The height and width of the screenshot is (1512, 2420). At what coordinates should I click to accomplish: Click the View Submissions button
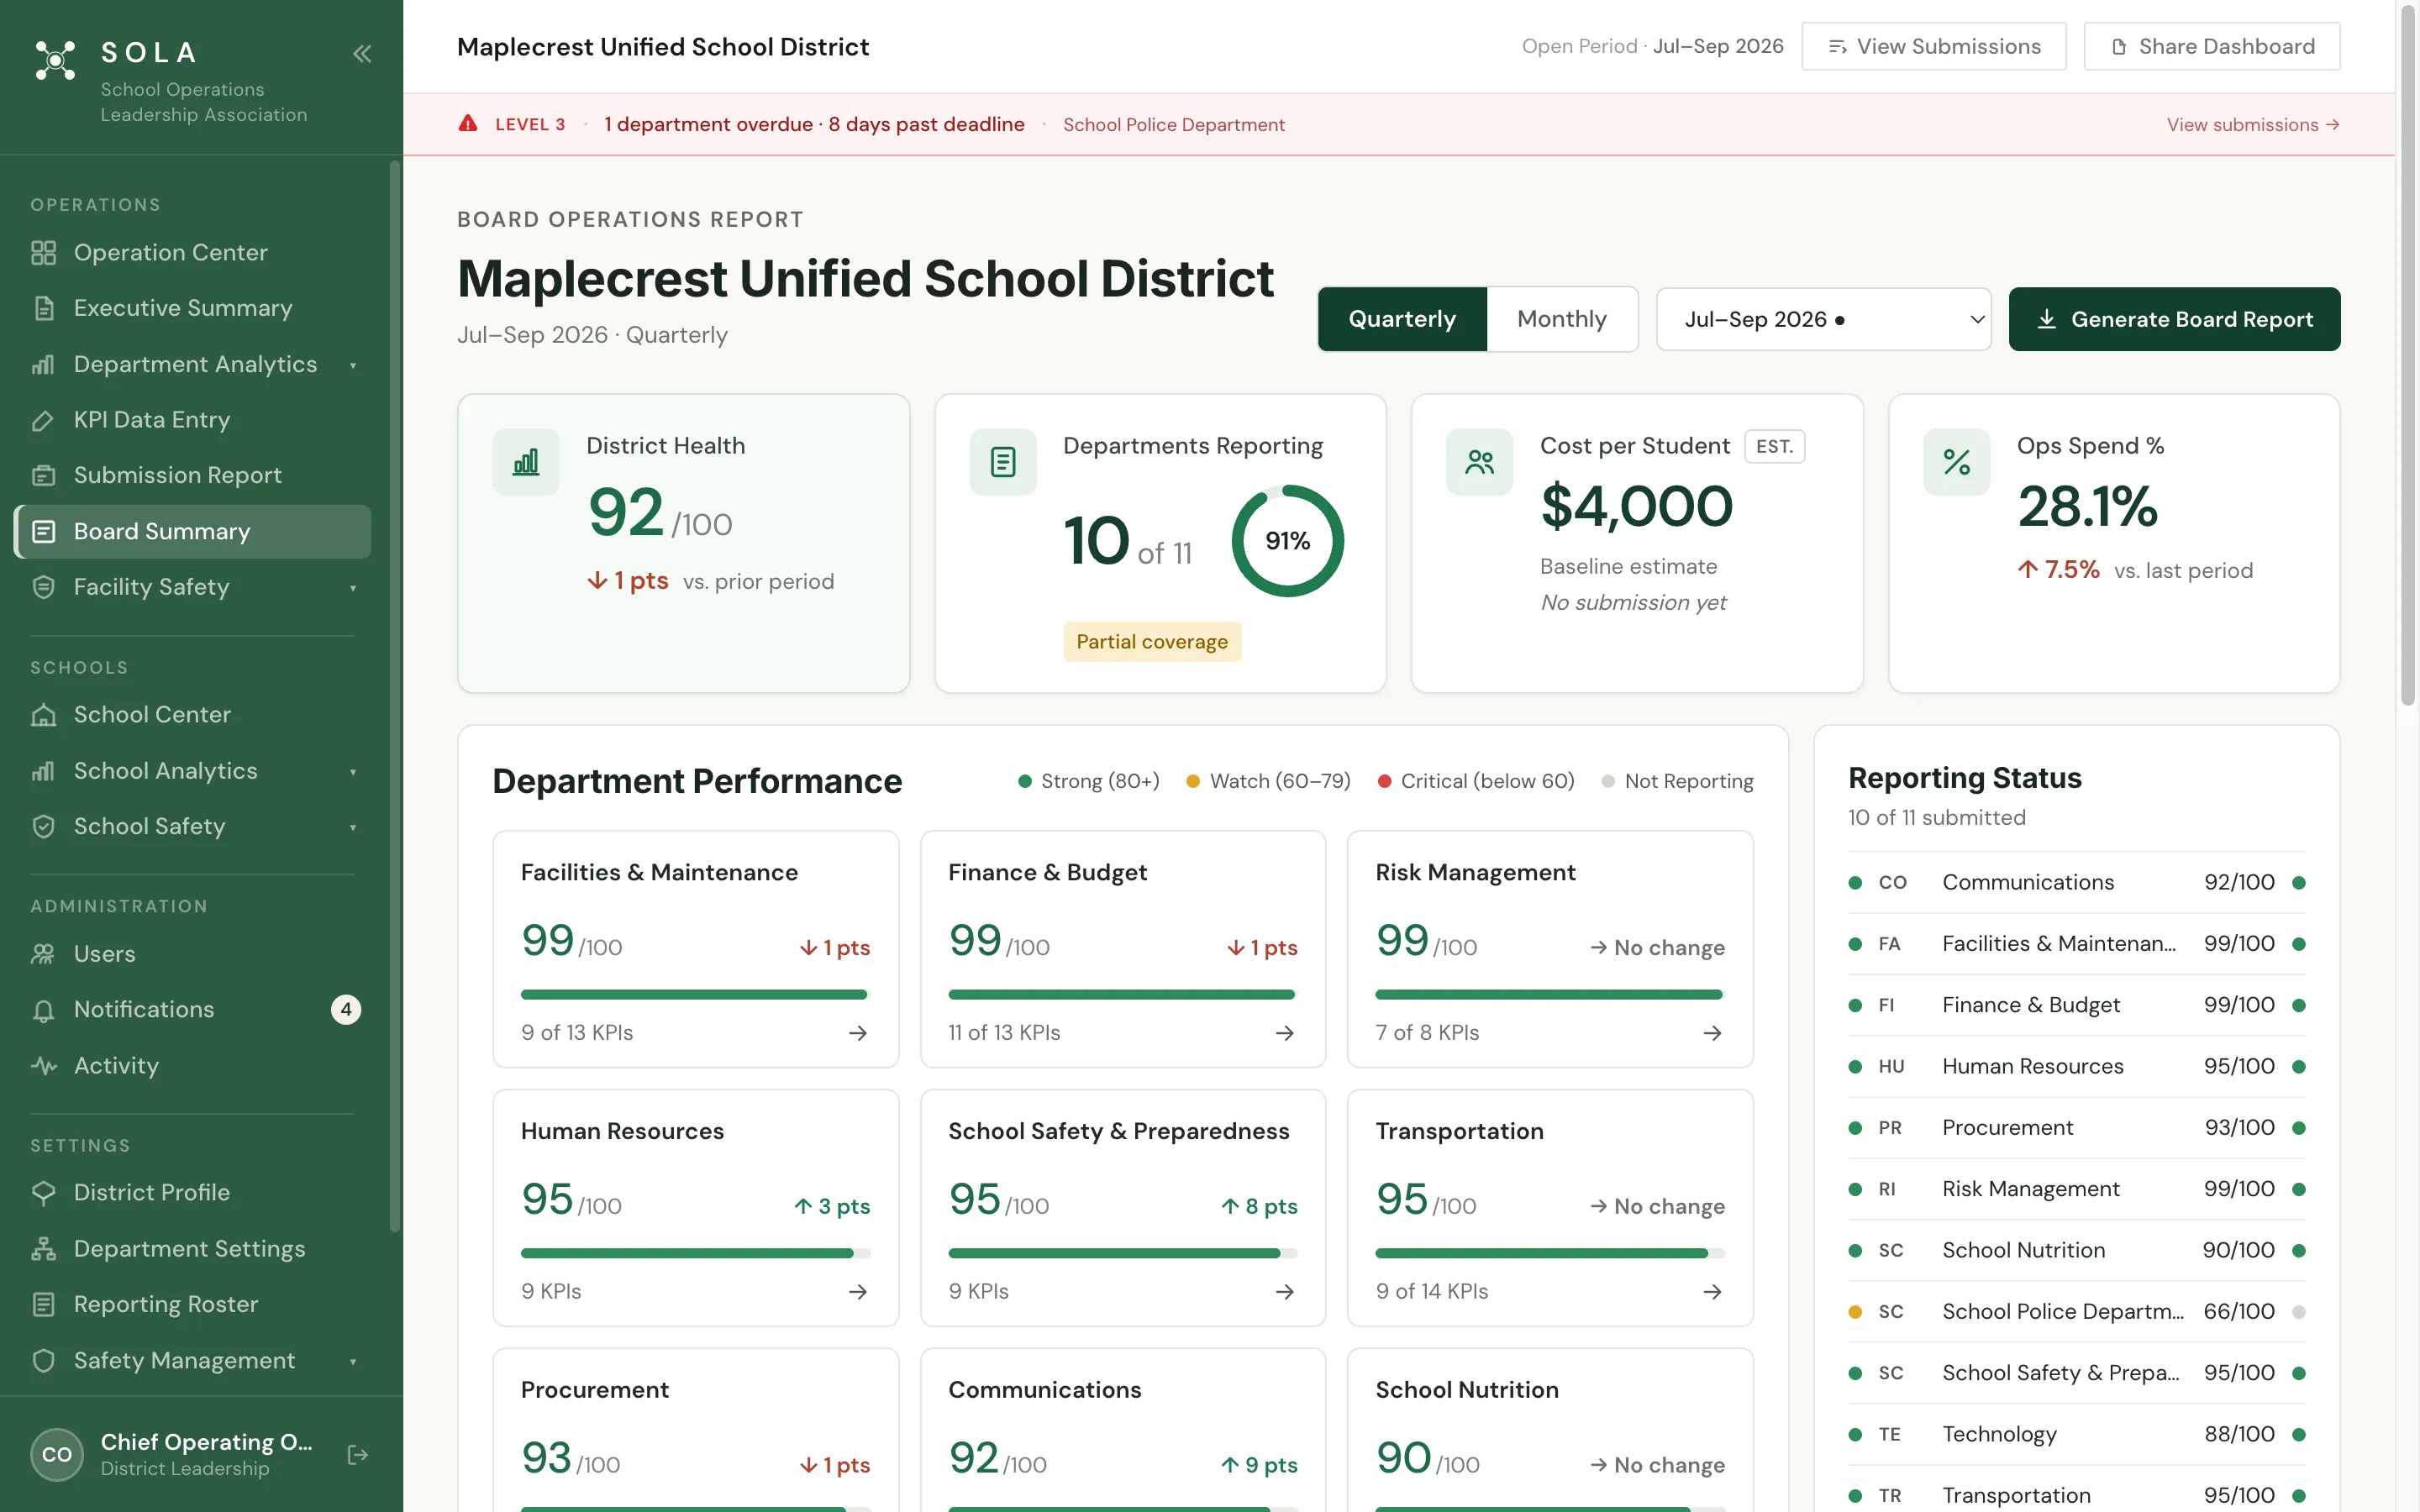coord(1933,46)
